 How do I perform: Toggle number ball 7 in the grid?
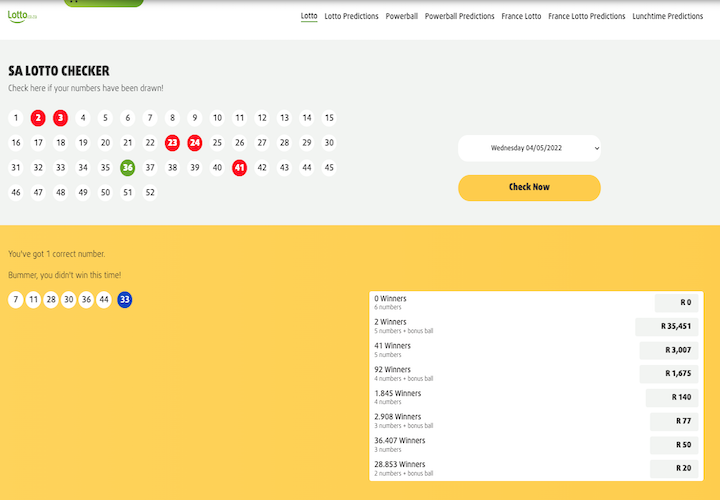point(150,118)
